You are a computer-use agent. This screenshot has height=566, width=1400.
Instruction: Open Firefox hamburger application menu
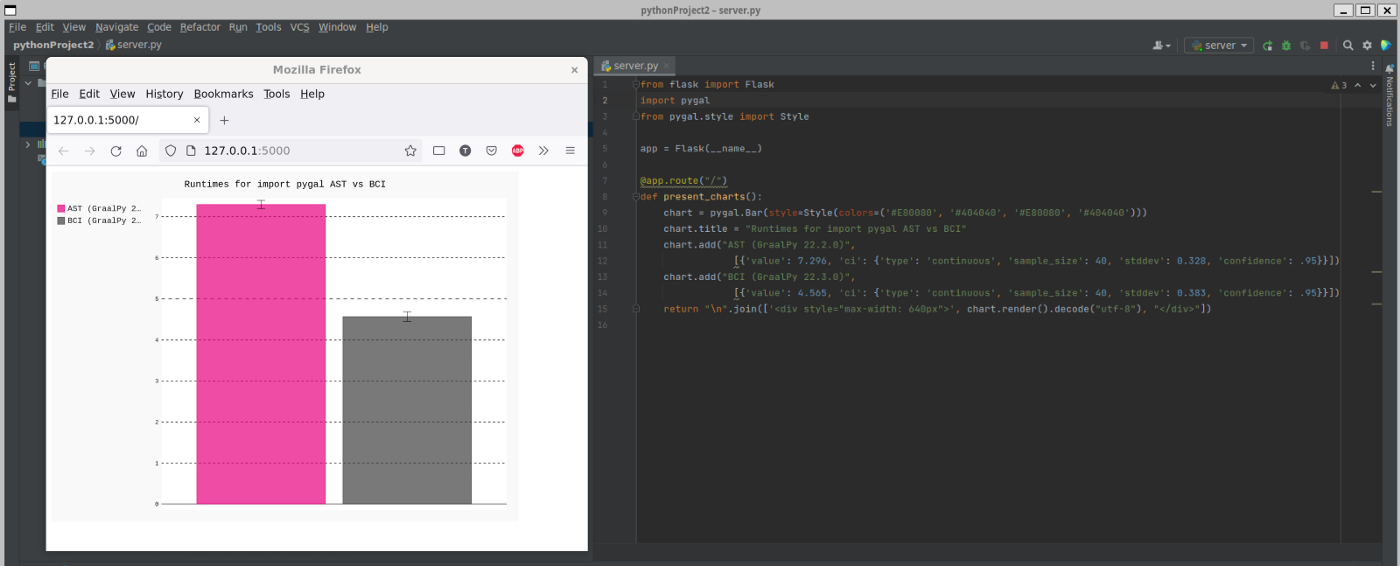(x=570, y=151)
